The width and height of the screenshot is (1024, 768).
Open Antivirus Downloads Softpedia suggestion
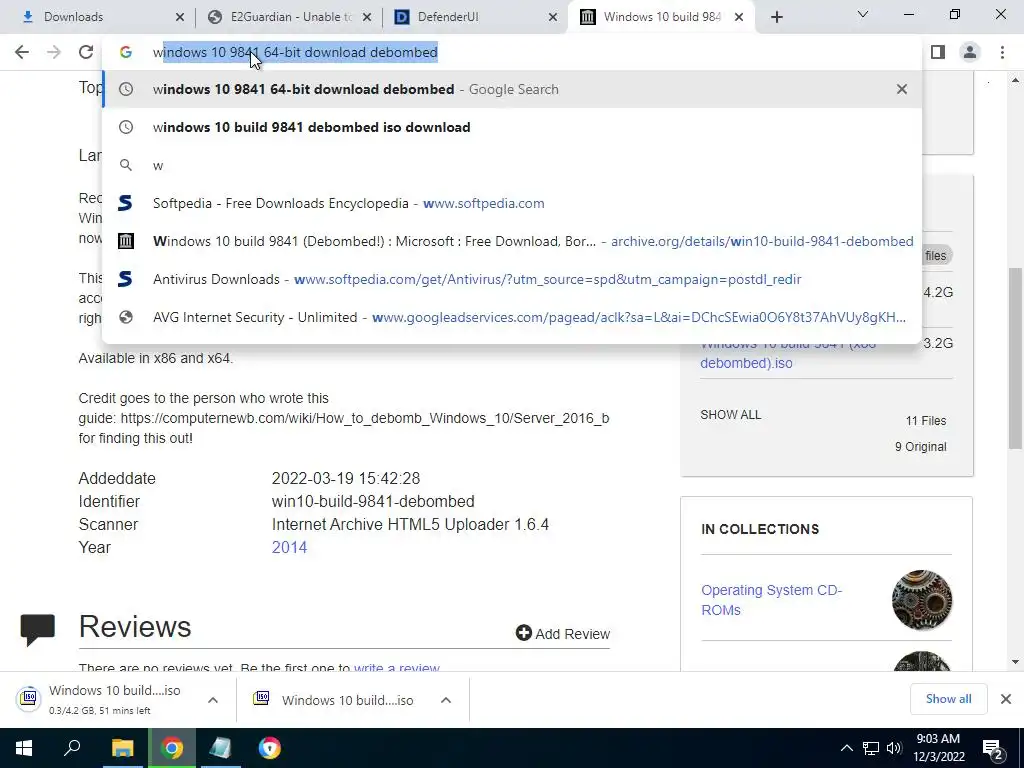(x=512, y=279)
